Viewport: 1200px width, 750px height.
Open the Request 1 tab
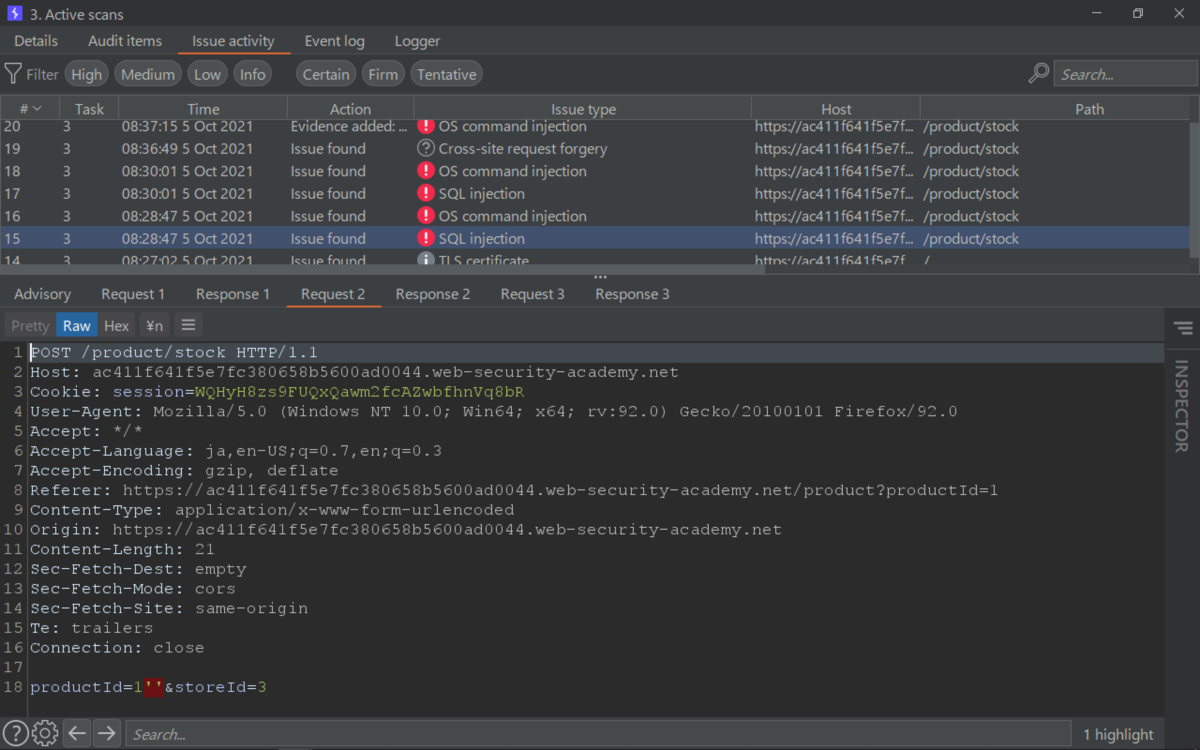pos(133,294)
